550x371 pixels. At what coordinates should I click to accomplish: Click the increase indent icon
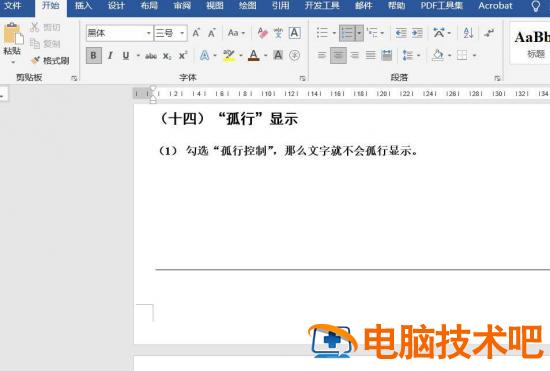tap(417, 33)
